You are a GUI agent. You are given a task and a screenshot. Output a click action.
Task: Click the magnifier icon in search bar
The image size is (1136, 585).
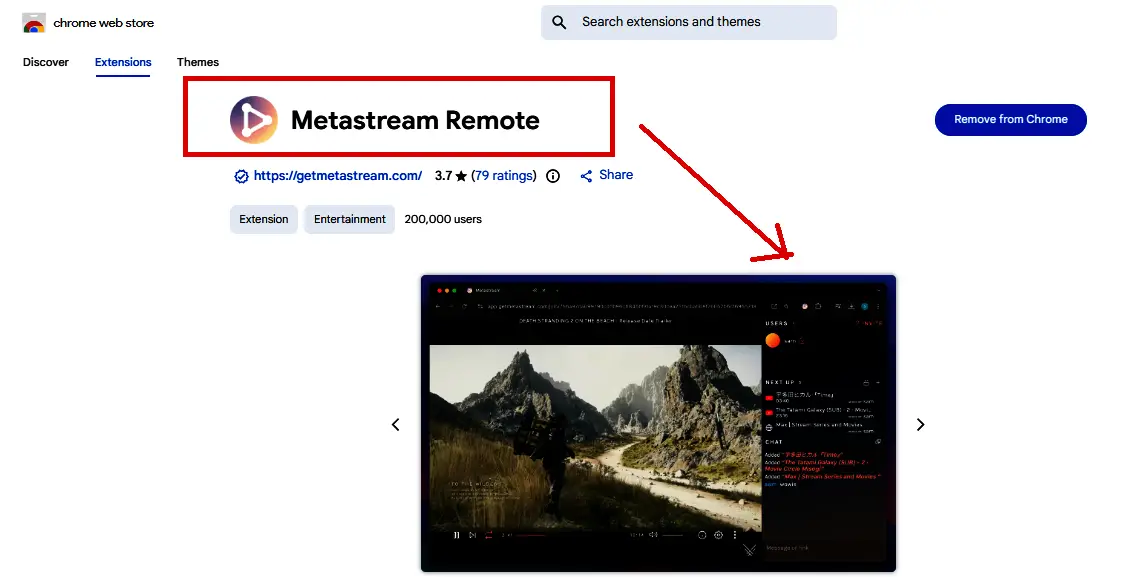[x=560, y=22]
